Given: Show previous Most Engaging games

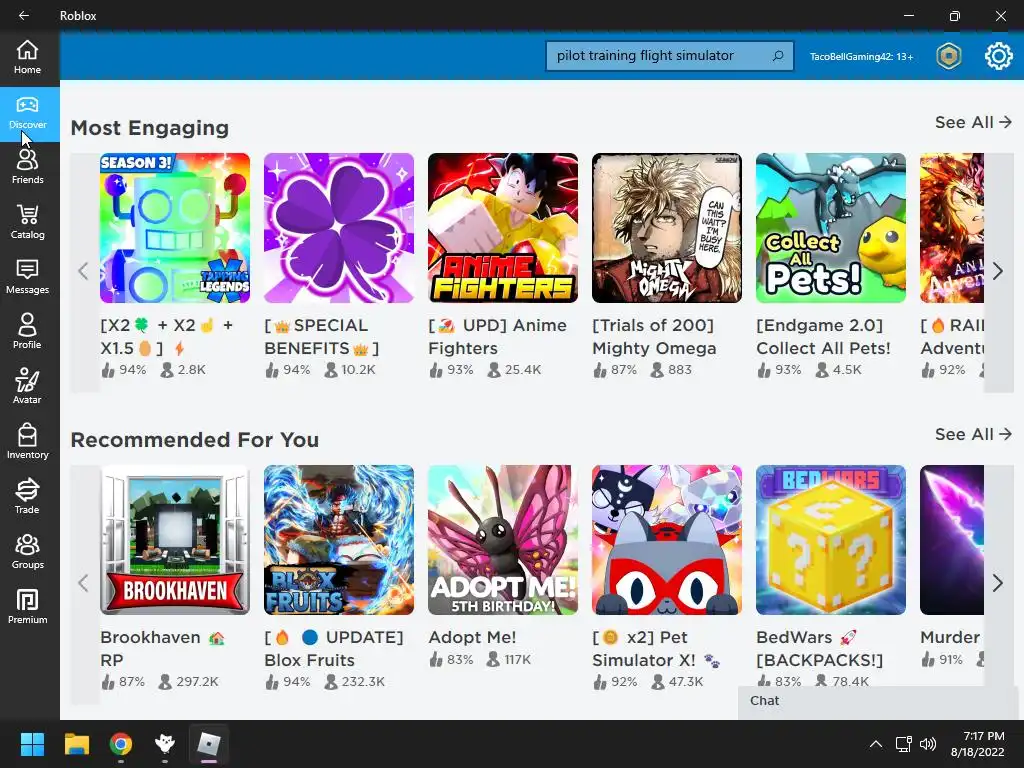Looking at the screenshot, I should [x=84, y=272].
